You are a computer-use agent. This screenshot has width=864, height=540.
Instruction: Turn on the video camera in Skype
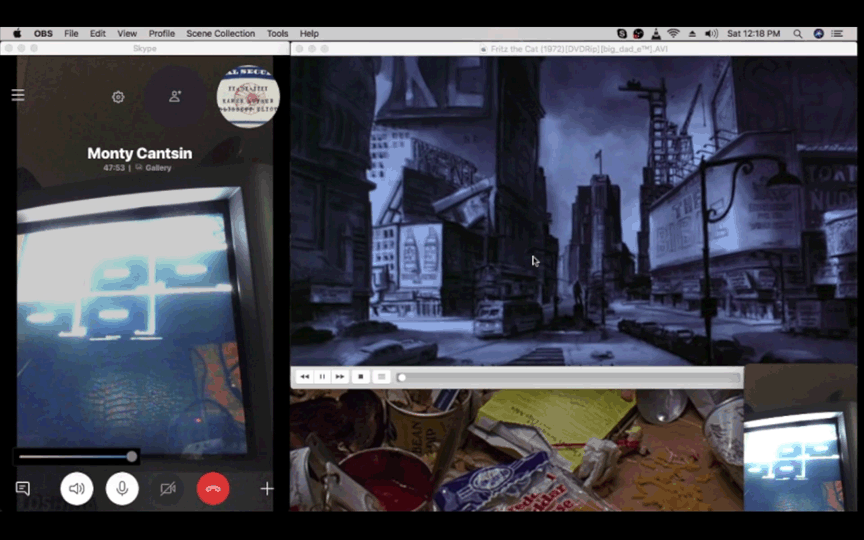click(168, 488)
